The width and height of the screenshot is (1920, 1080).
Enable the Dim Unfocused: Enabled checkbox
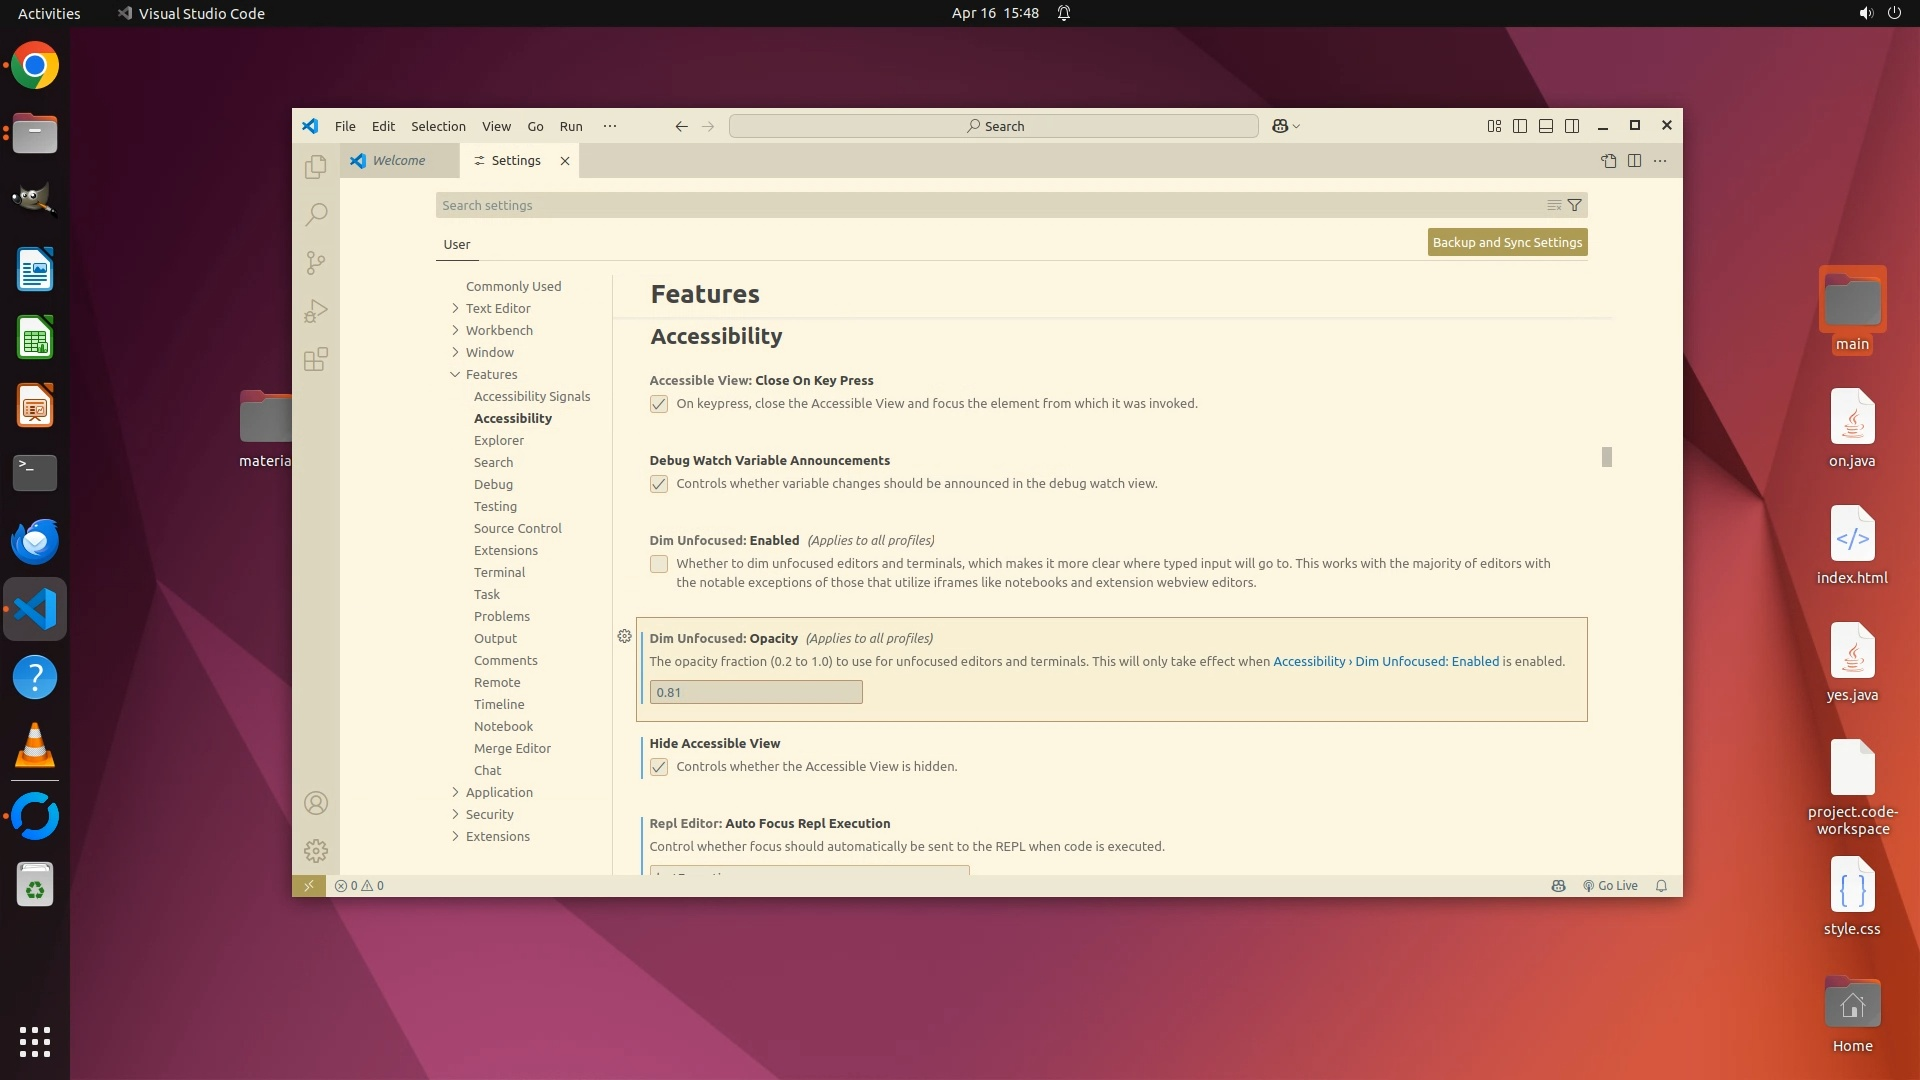click(x=659, y=564)
